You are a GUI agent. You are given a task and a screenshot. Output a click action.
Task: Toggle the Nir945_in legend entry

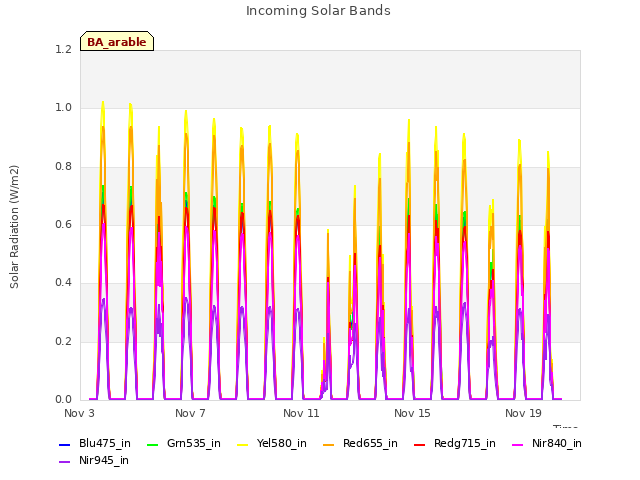pyautogui.click(x=94, y=461)
